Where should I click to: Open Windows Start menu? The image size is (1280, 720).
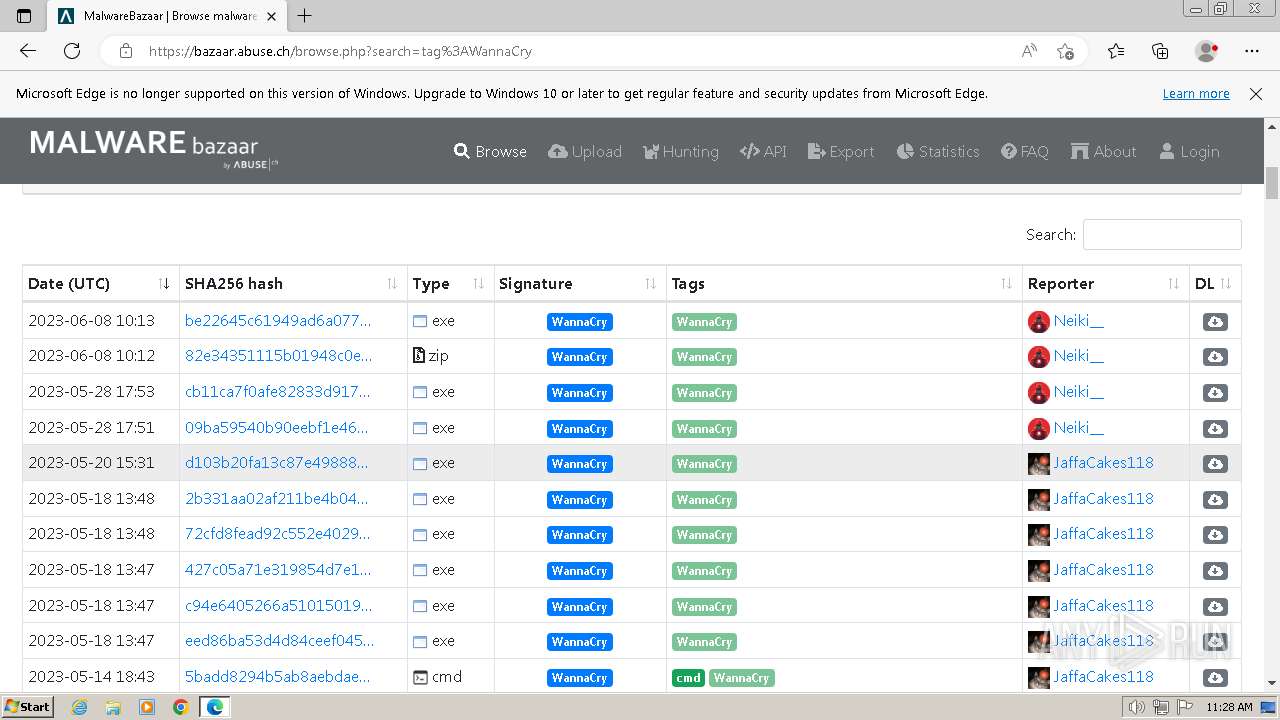(x=28, y=707)
